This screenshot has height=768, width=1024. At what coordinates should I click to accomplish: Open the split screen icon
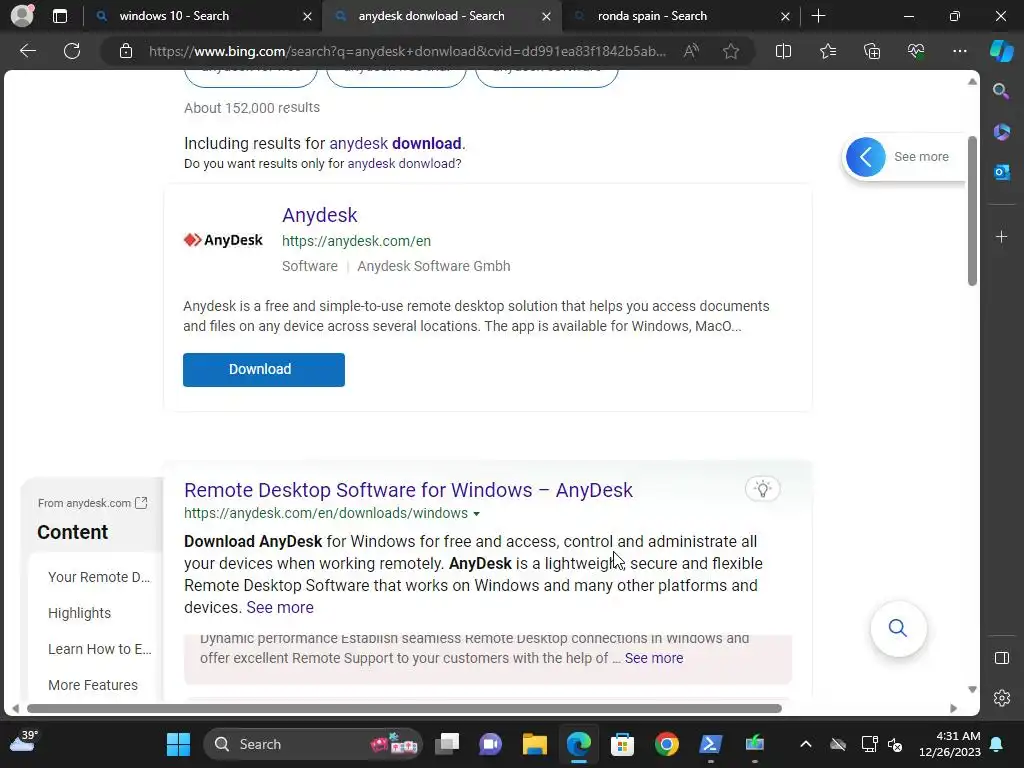point(783,51)
